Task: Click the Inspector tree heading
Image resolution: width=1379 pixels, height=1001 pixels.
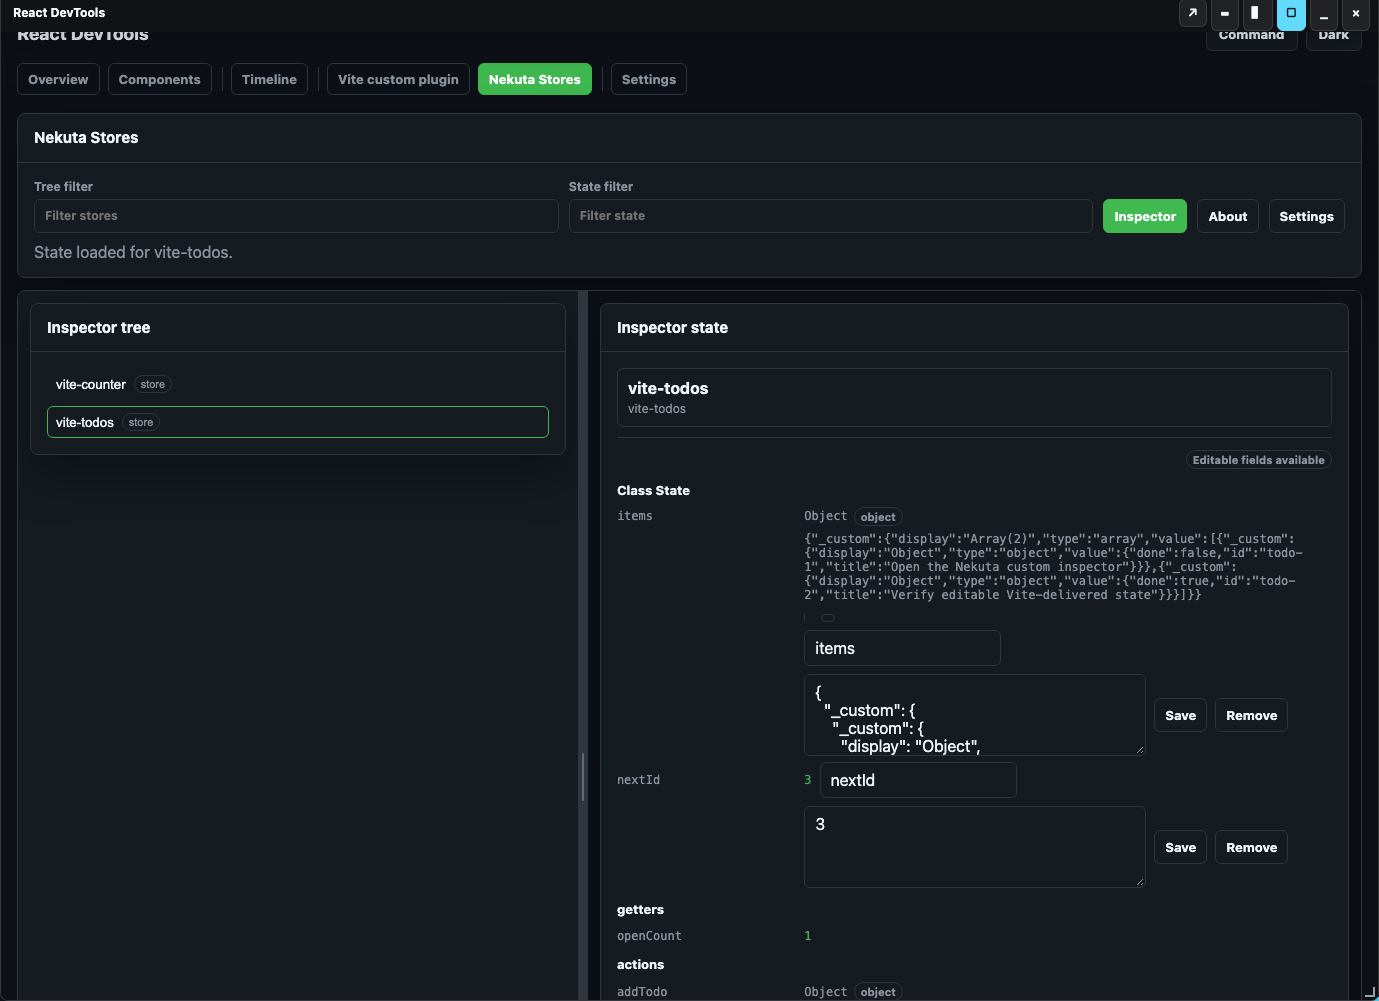Action: coord(98,327)
